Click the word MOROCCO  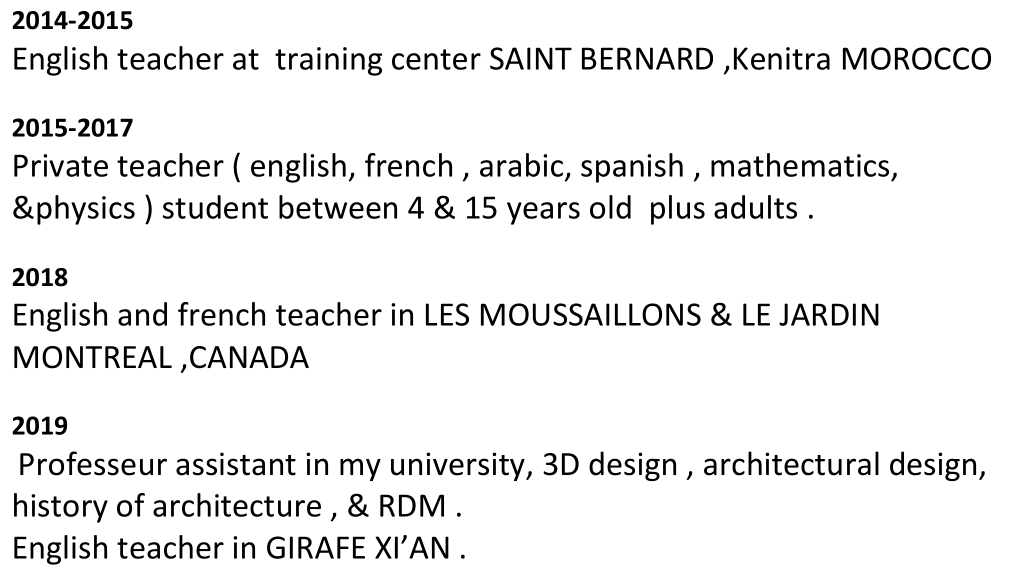pos(916,59)
